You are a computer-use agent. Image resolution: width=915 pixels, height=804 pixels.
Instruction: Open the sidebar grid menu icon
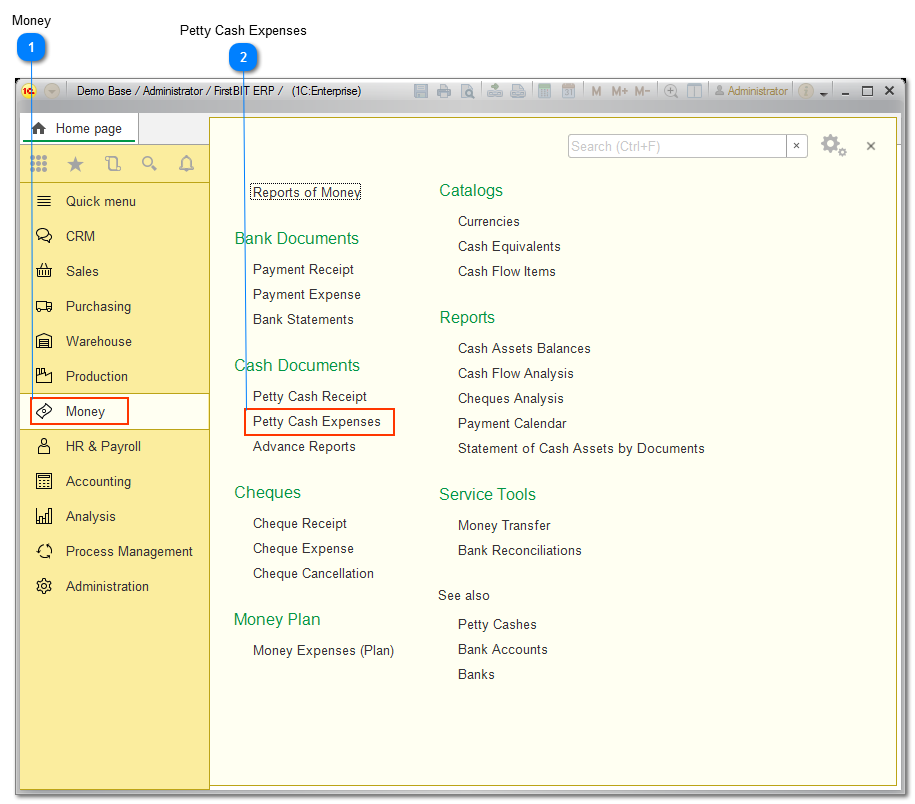coord(39,164)
